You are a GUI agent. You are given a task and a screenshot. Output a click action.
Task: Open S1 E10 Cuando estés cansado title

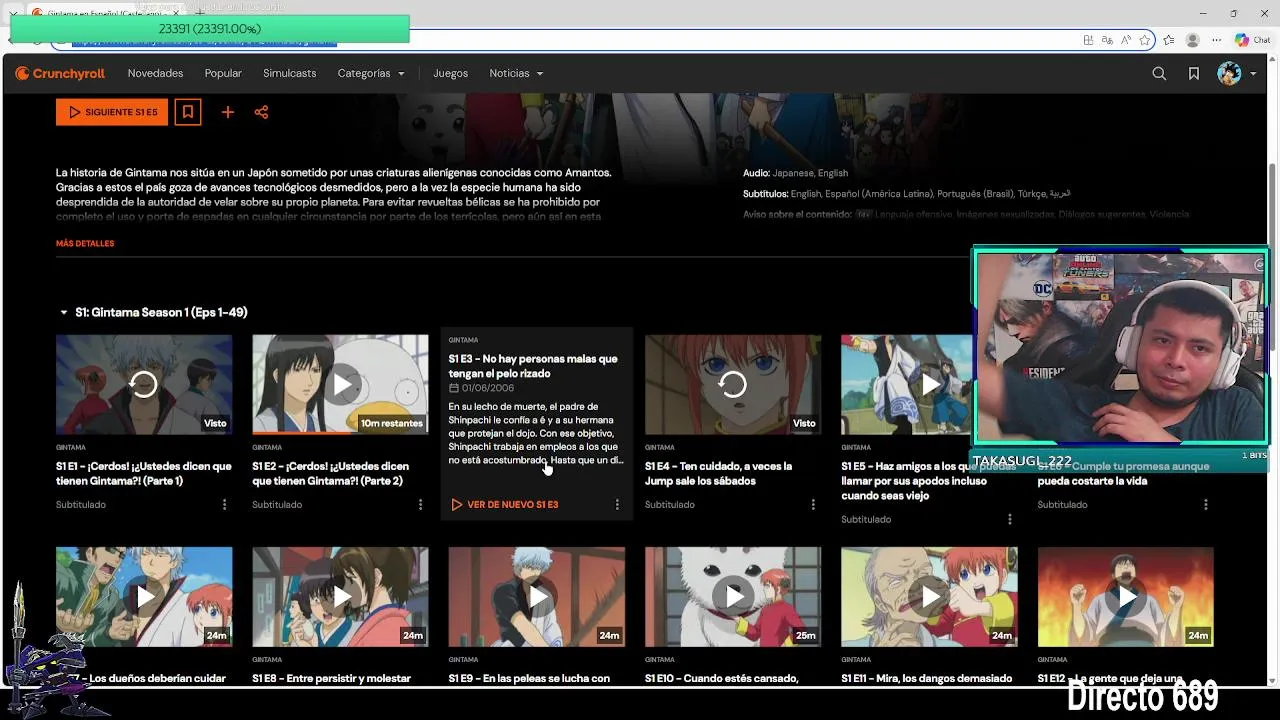pyautogui.click(x=722, y=678)
